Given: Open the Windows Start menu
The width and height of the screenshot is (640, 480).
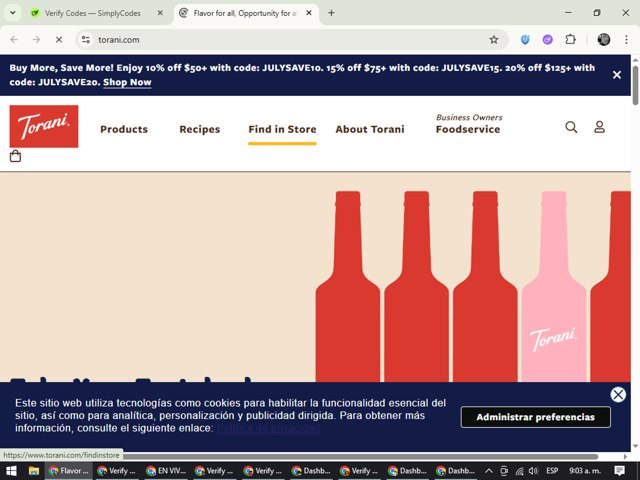Looking at the screenshot, I should coord(11,471).
